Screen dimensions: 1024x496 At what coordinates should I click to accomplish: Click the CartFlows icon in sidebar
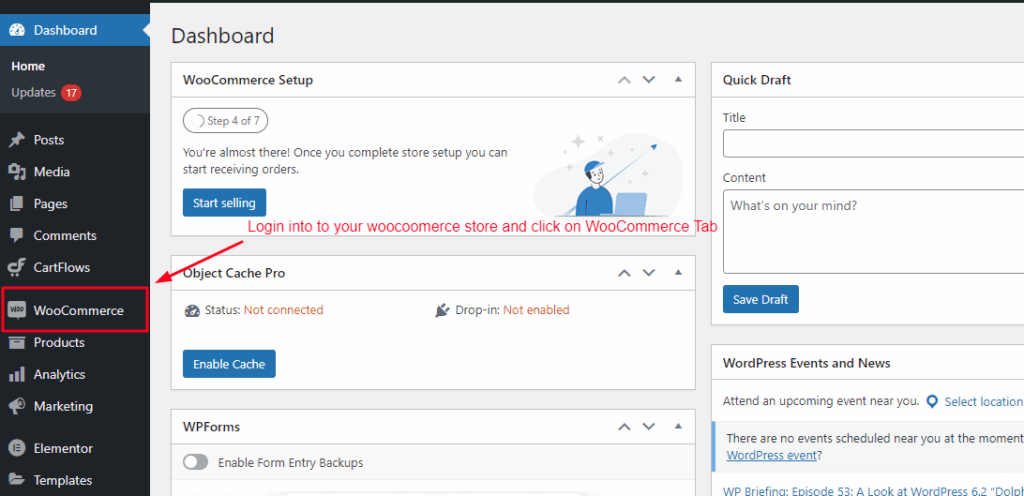(16, 268)
